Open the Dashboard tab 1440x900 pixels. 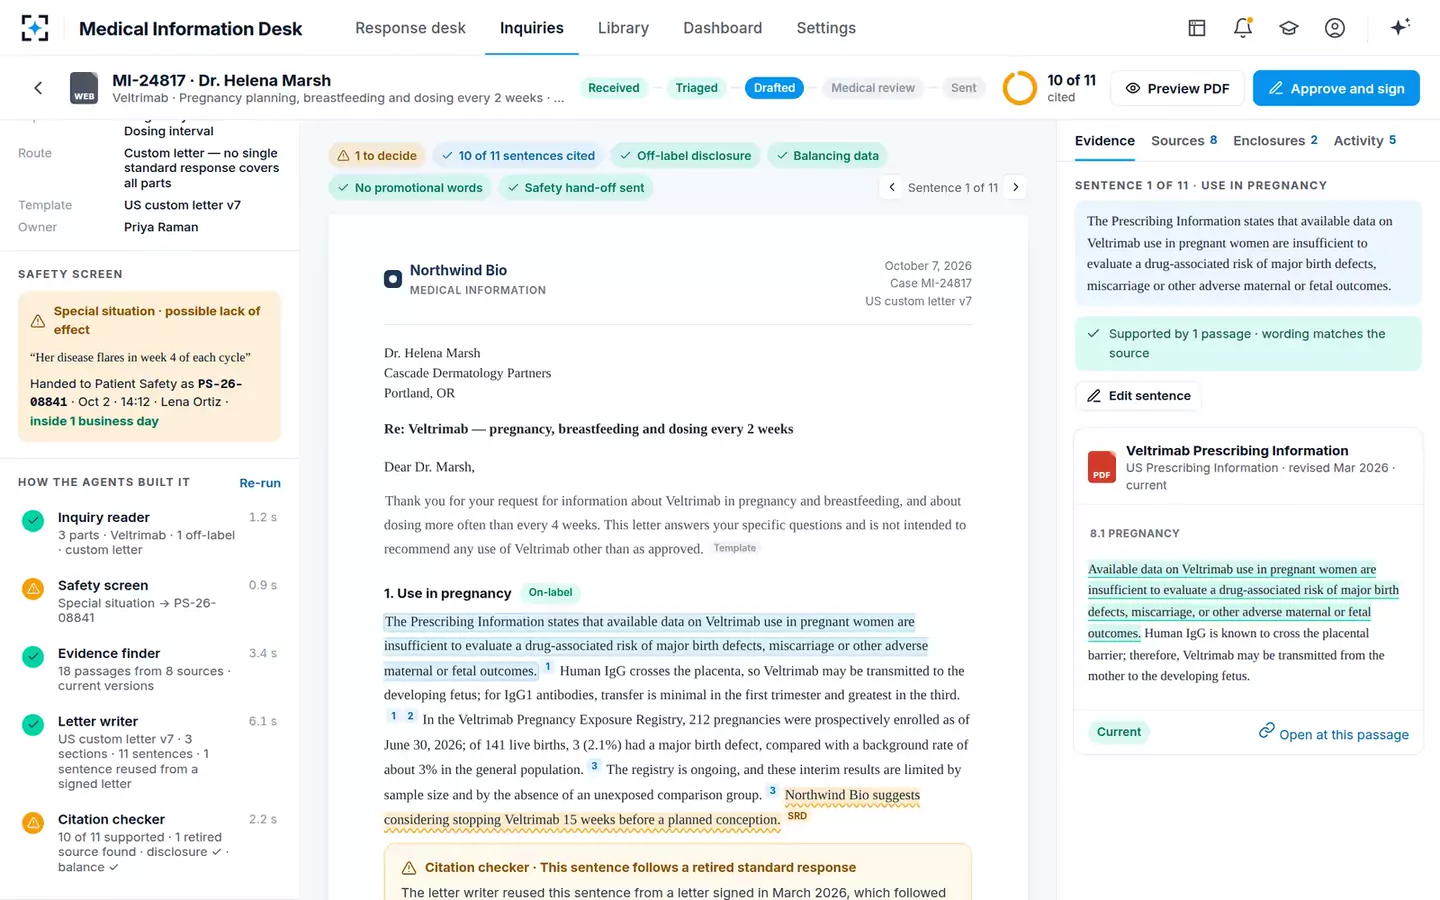tap(723, 28)
